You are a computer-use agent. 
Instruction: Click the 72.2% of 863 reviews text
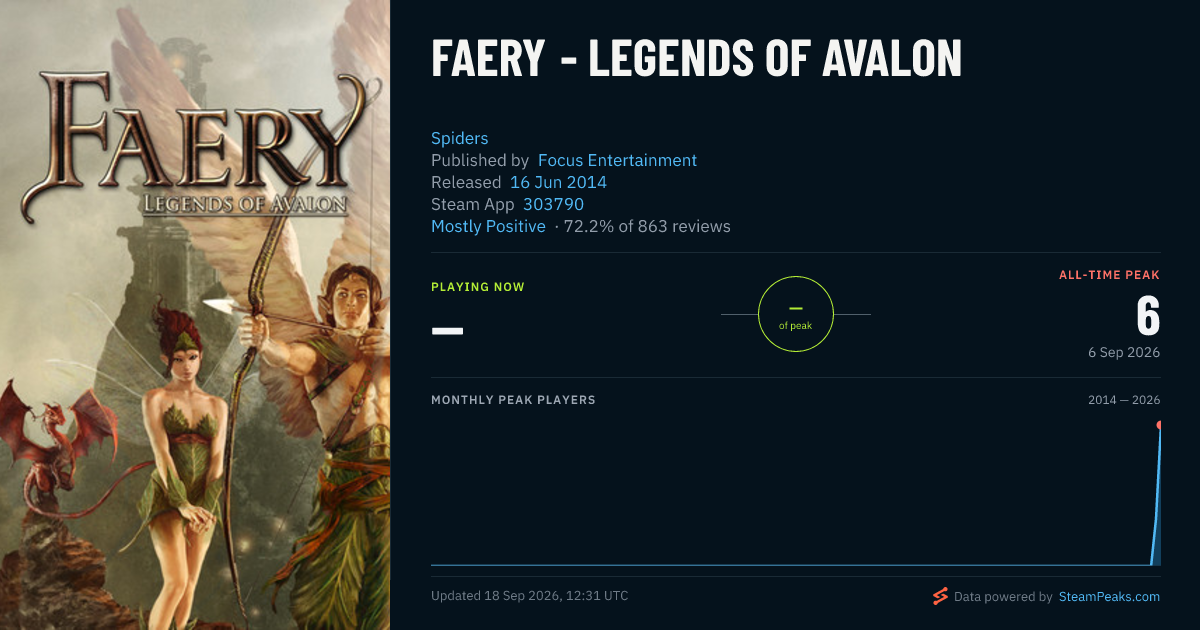coord(647,226)
